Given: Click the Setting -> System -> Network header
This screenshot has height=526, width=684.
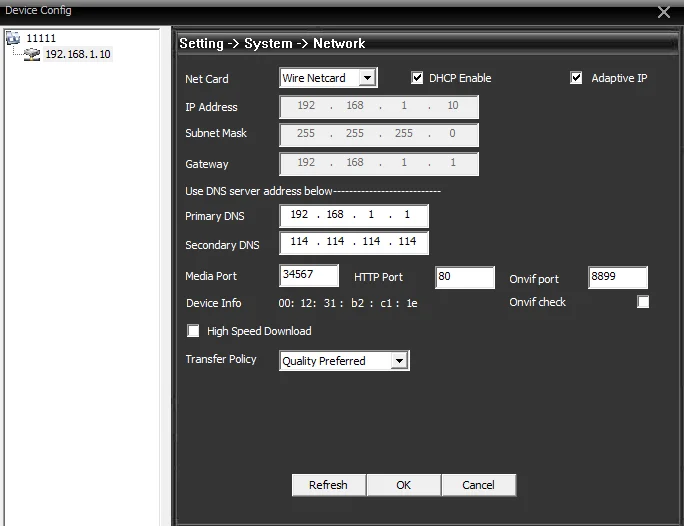Looking at the screenshot, I should pos(272,44).
